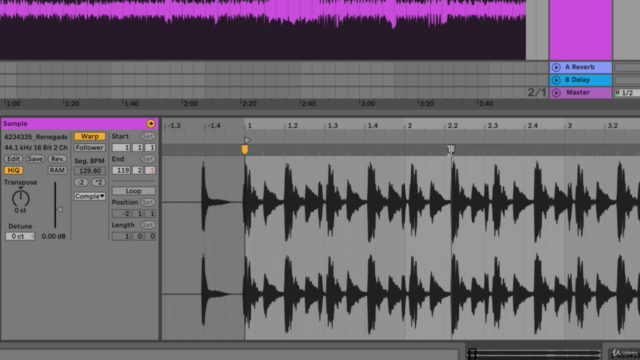Click the Position bar field showing -2
The height and width of the screenshot is (360, 640).
tap(121, 213)
